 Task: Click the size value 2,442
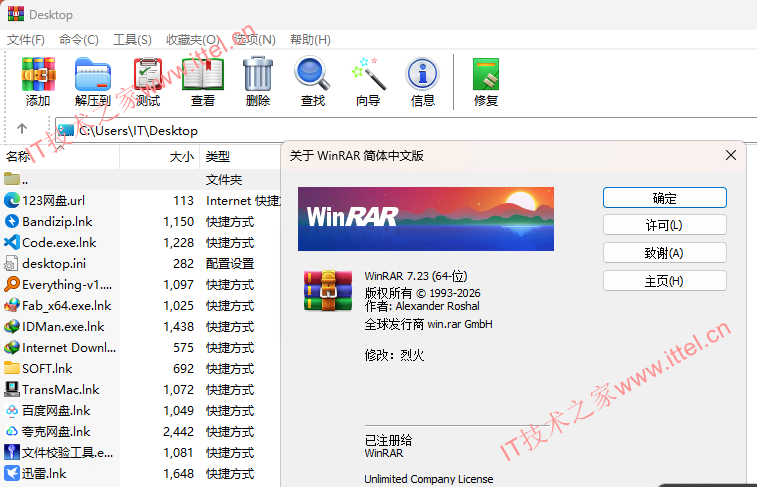[178, 431]
